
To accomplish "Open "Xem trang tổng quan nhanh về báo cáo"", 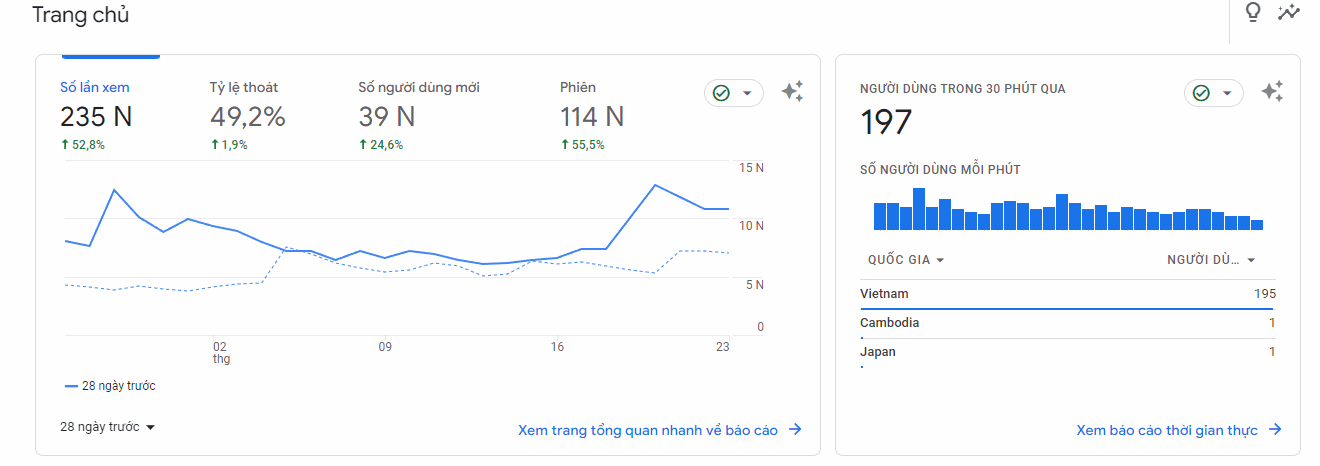I will [x=647, y=430].
